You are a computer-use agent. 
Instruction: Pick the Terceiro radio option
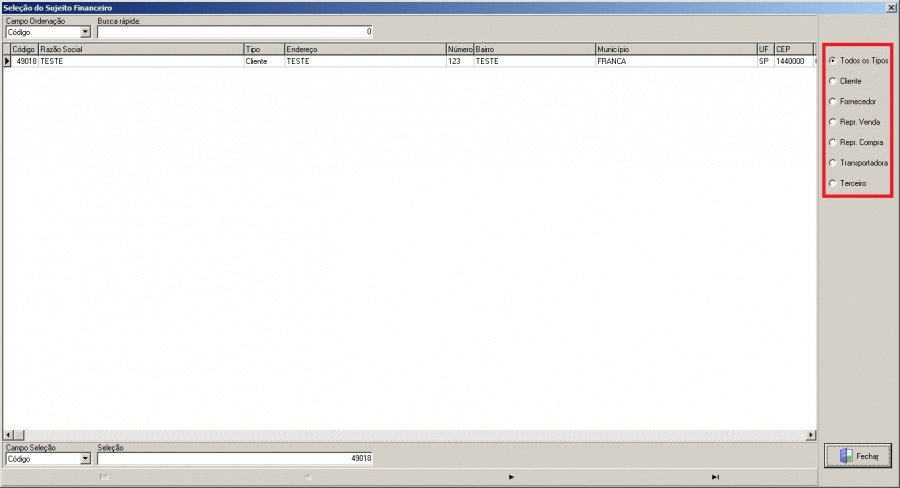[847, 184]
